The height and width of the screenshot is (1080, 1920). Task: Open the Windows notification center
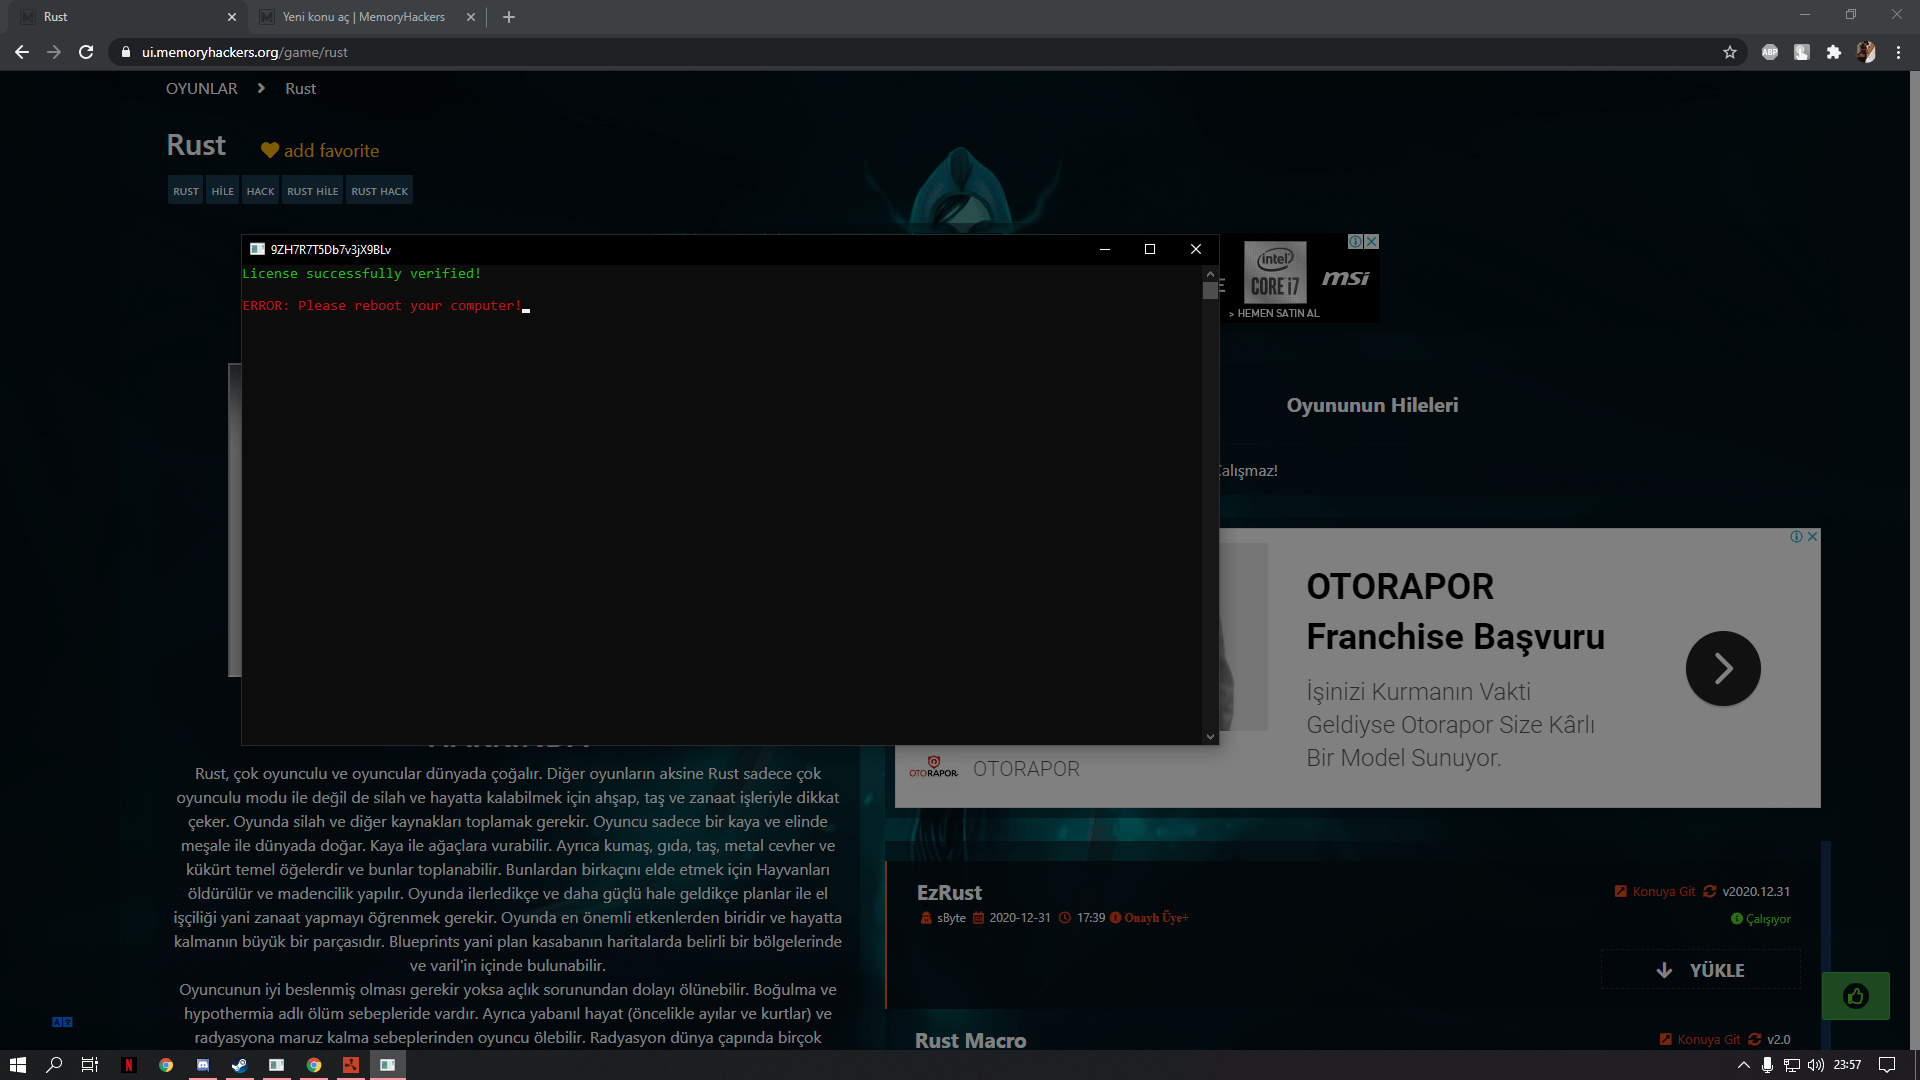click(1887, 1065)
